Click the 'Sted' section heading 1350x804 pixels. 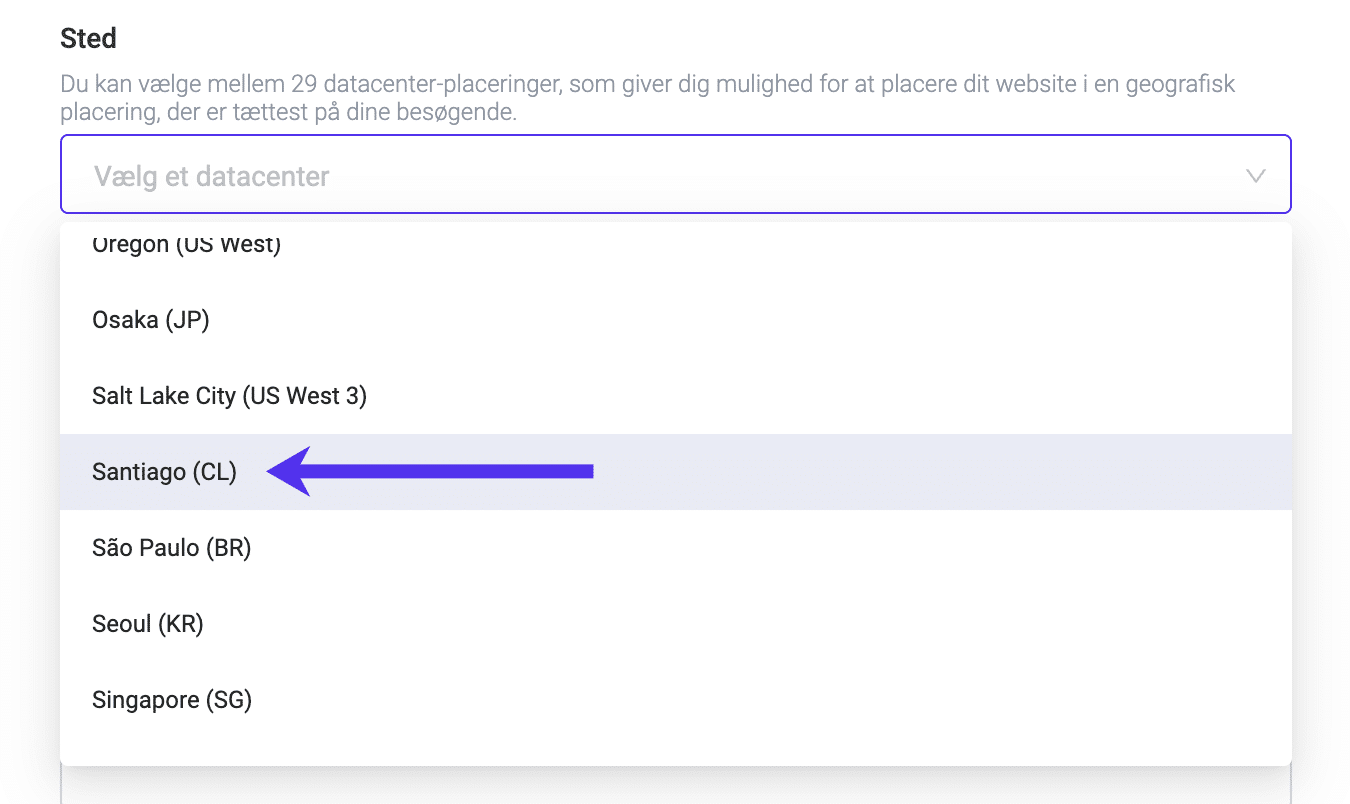tap(88, 39)
